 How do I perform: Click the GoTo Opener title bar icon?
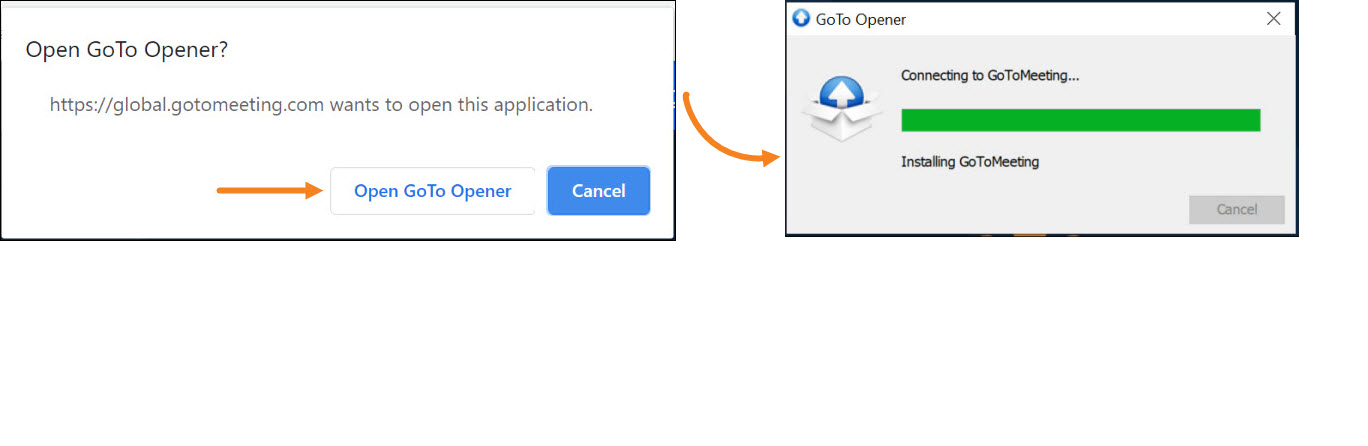[x=801, y=19]
